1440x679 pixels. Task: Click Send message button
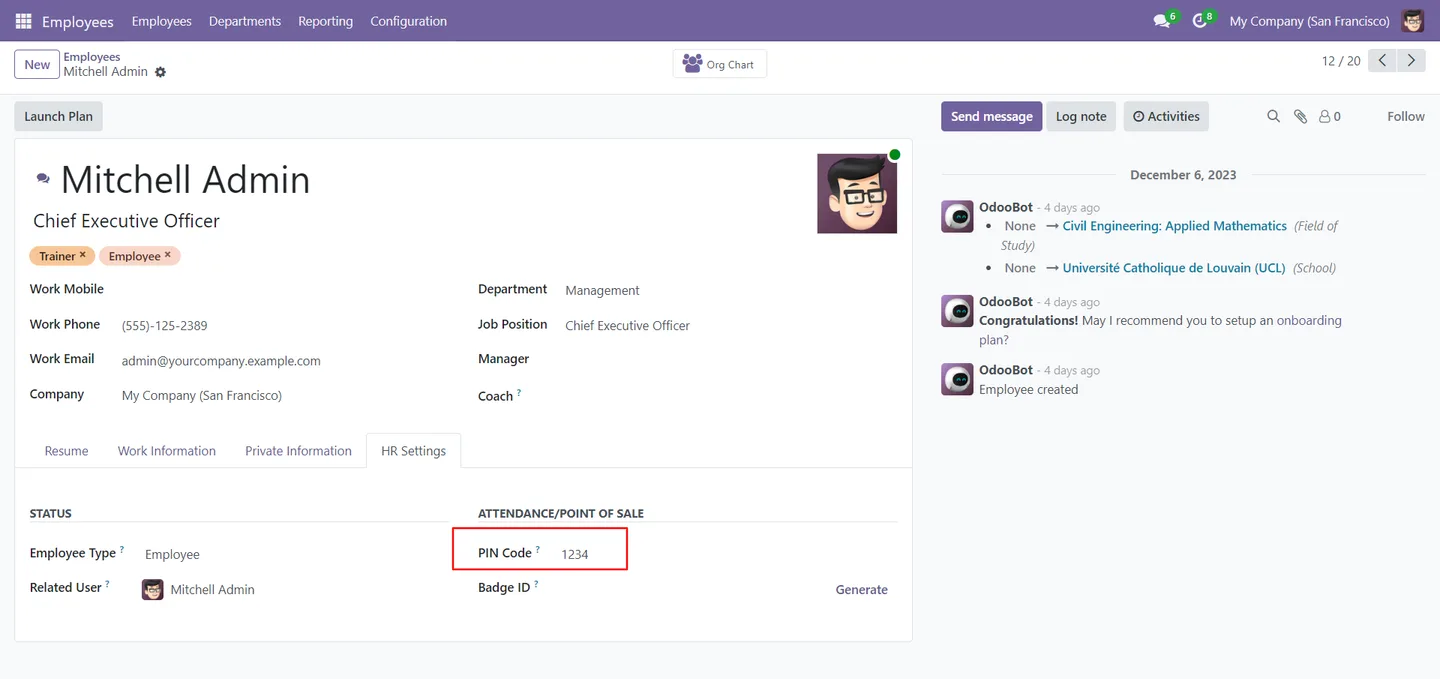pyautogui.click(x=991, y=116)
